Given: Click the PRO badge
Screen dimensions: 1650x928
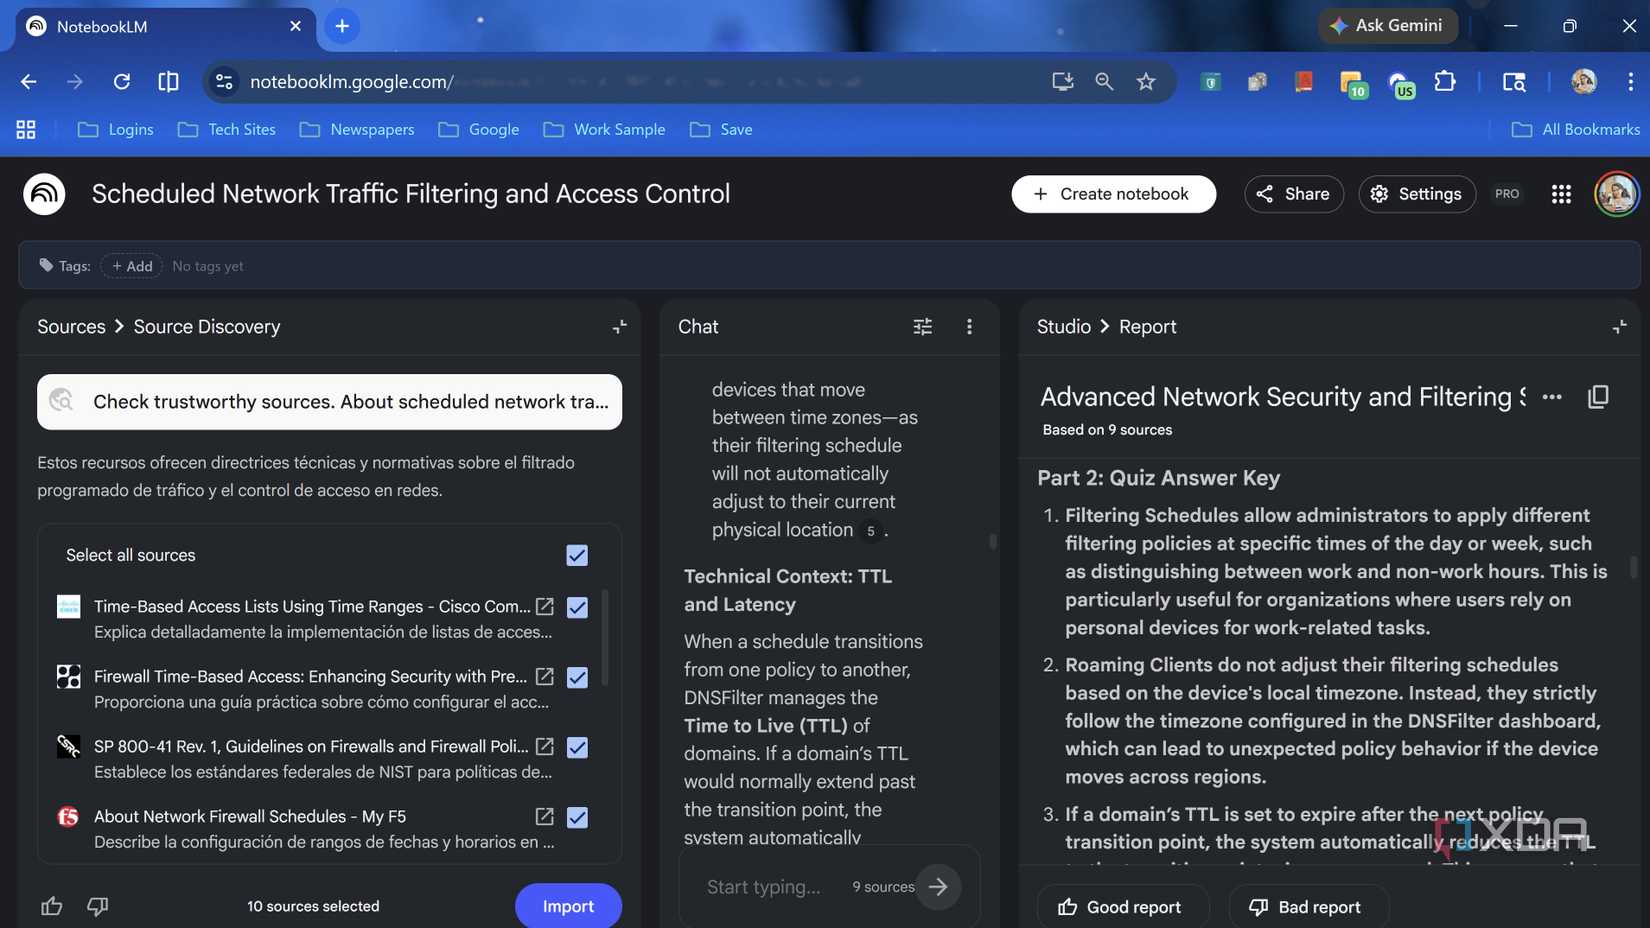Looking at the screenshot, I should [x=1507, y=194].
